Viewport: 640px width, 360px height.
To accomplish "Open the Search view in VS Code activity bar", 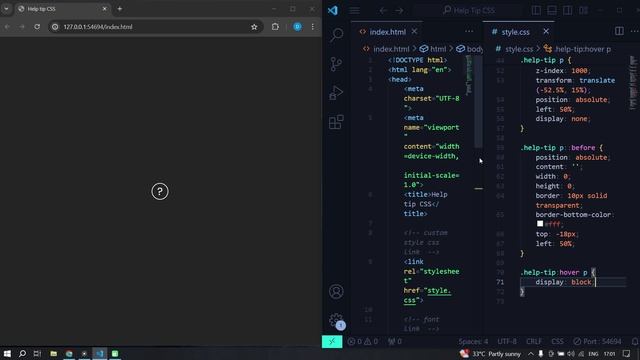I will [x=336, y=35].
